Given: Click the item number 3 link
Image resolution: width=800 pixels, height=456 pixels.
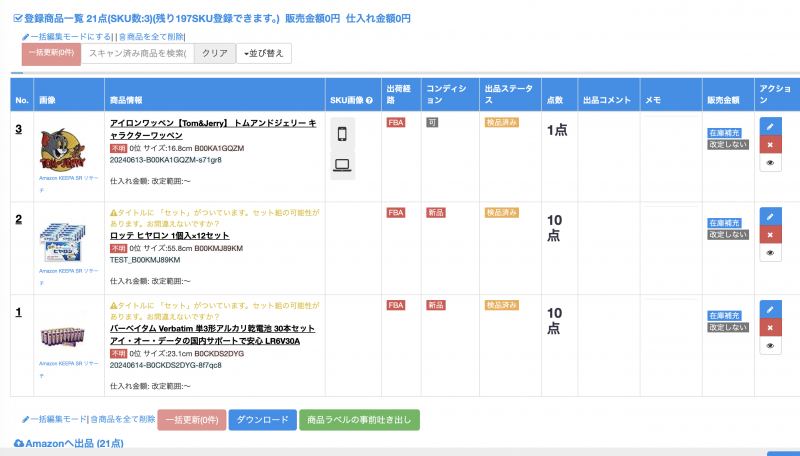Looking at the screenshot, I should (x=19, y=129).
